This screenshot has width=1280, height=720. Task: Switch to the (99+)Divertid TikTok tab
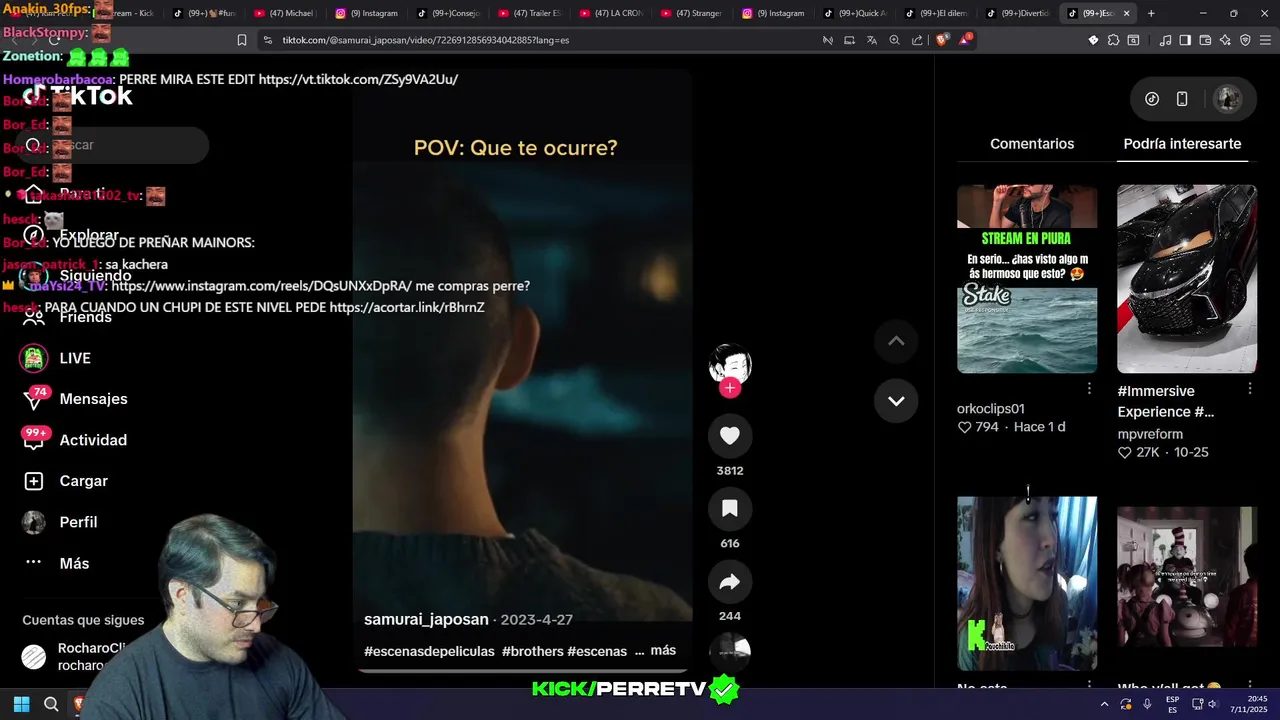click(x=1016, y=13)
